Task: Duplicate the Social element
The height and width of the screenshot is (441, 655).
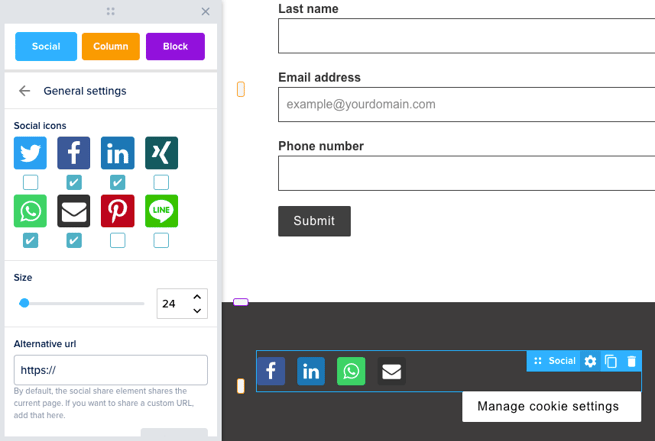Action: (x=611, y=361)
